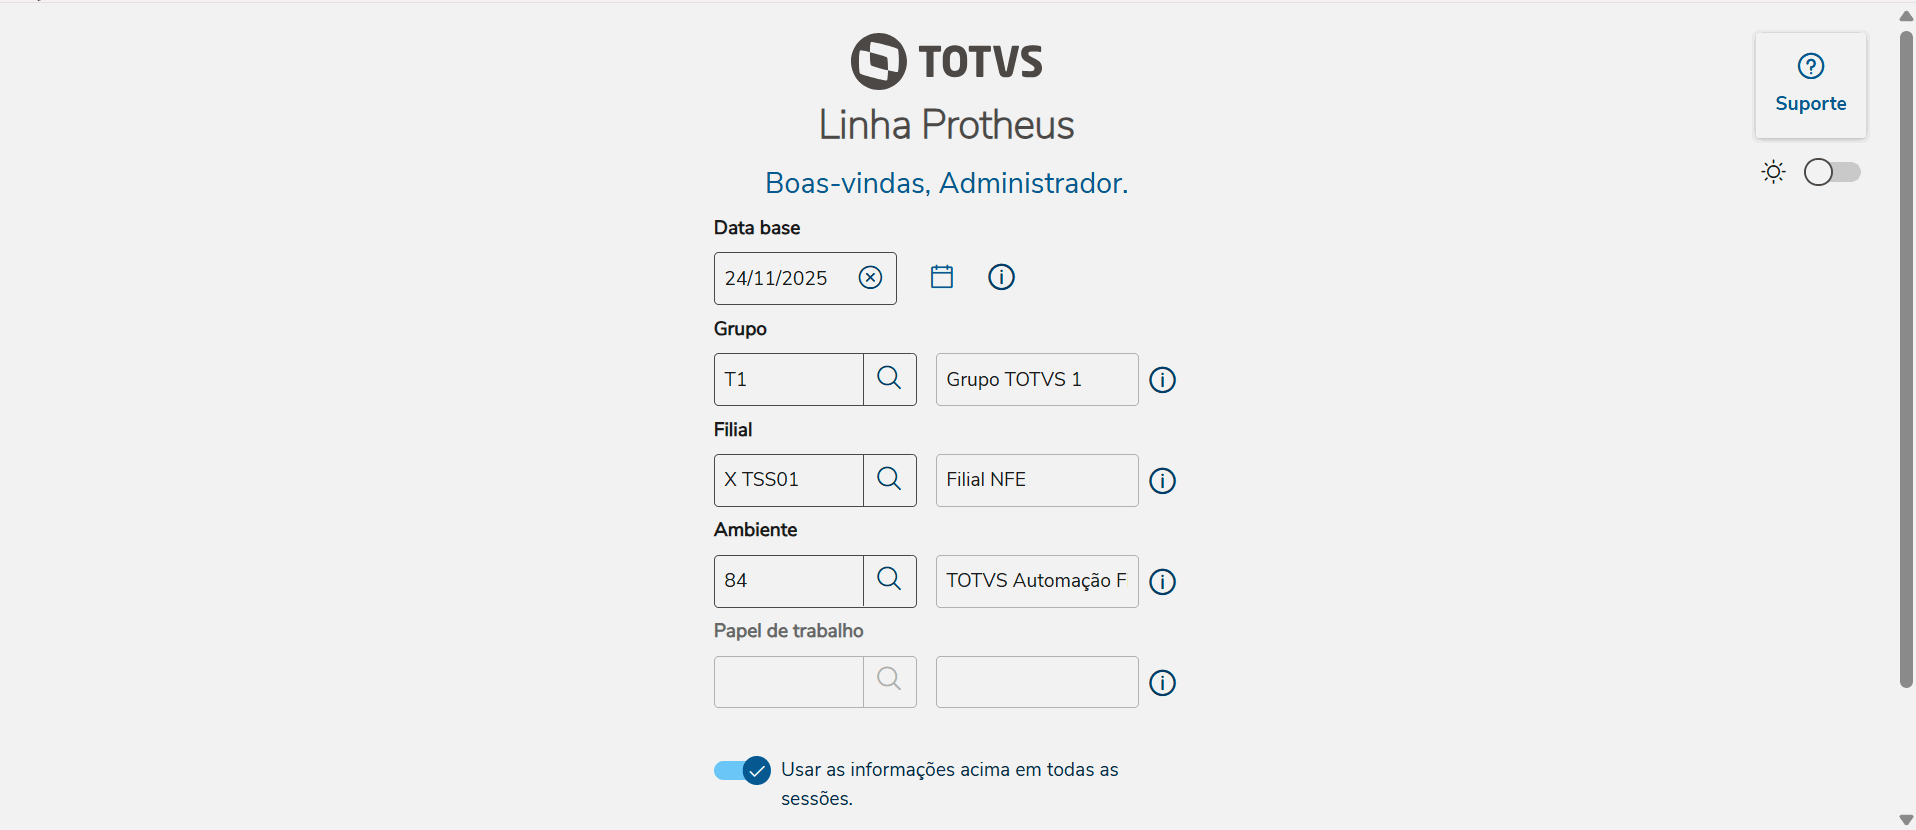1916x830 pixels.
Task: Show info for Papel de trabalho
Action: 1162,683
